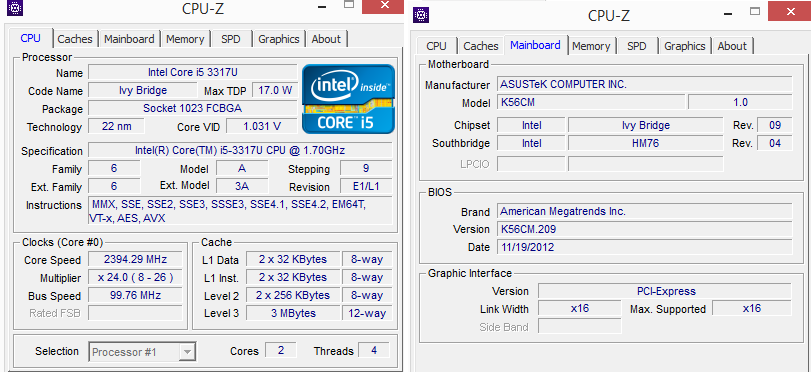The height and width of the screenshot is (372, 811).
Task: Go to SPD tab in right CPU-Z window
Action: 637,46
